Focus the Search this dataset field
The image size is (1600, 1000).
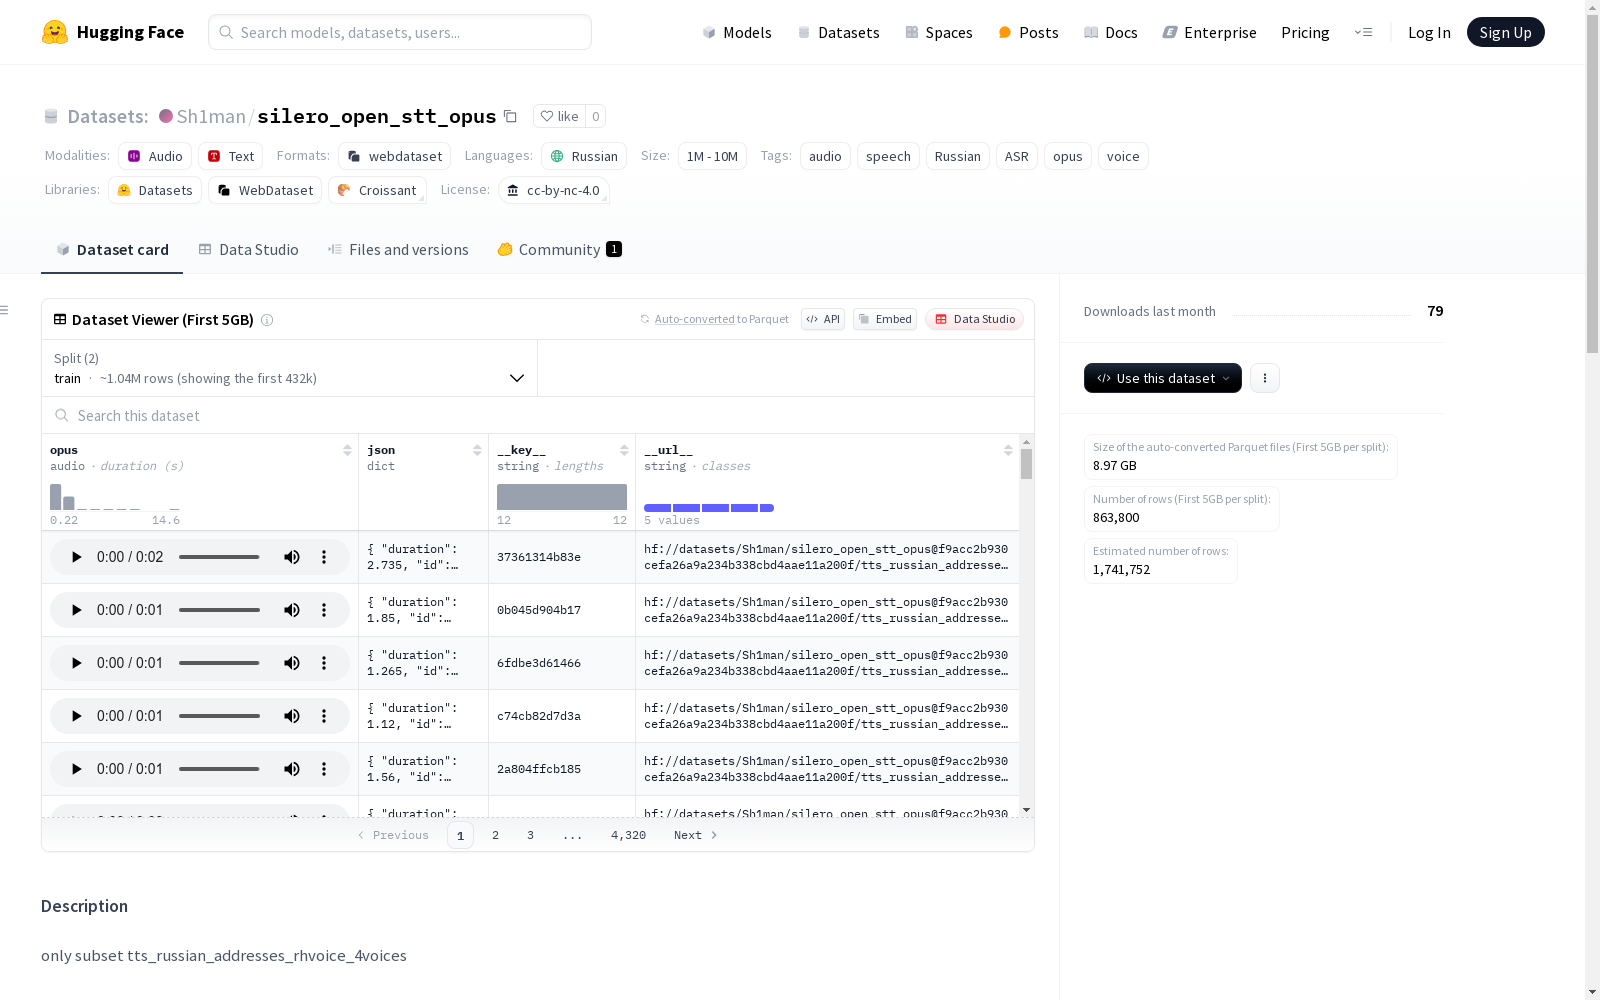pyautogui.click(x=538, y=415)
